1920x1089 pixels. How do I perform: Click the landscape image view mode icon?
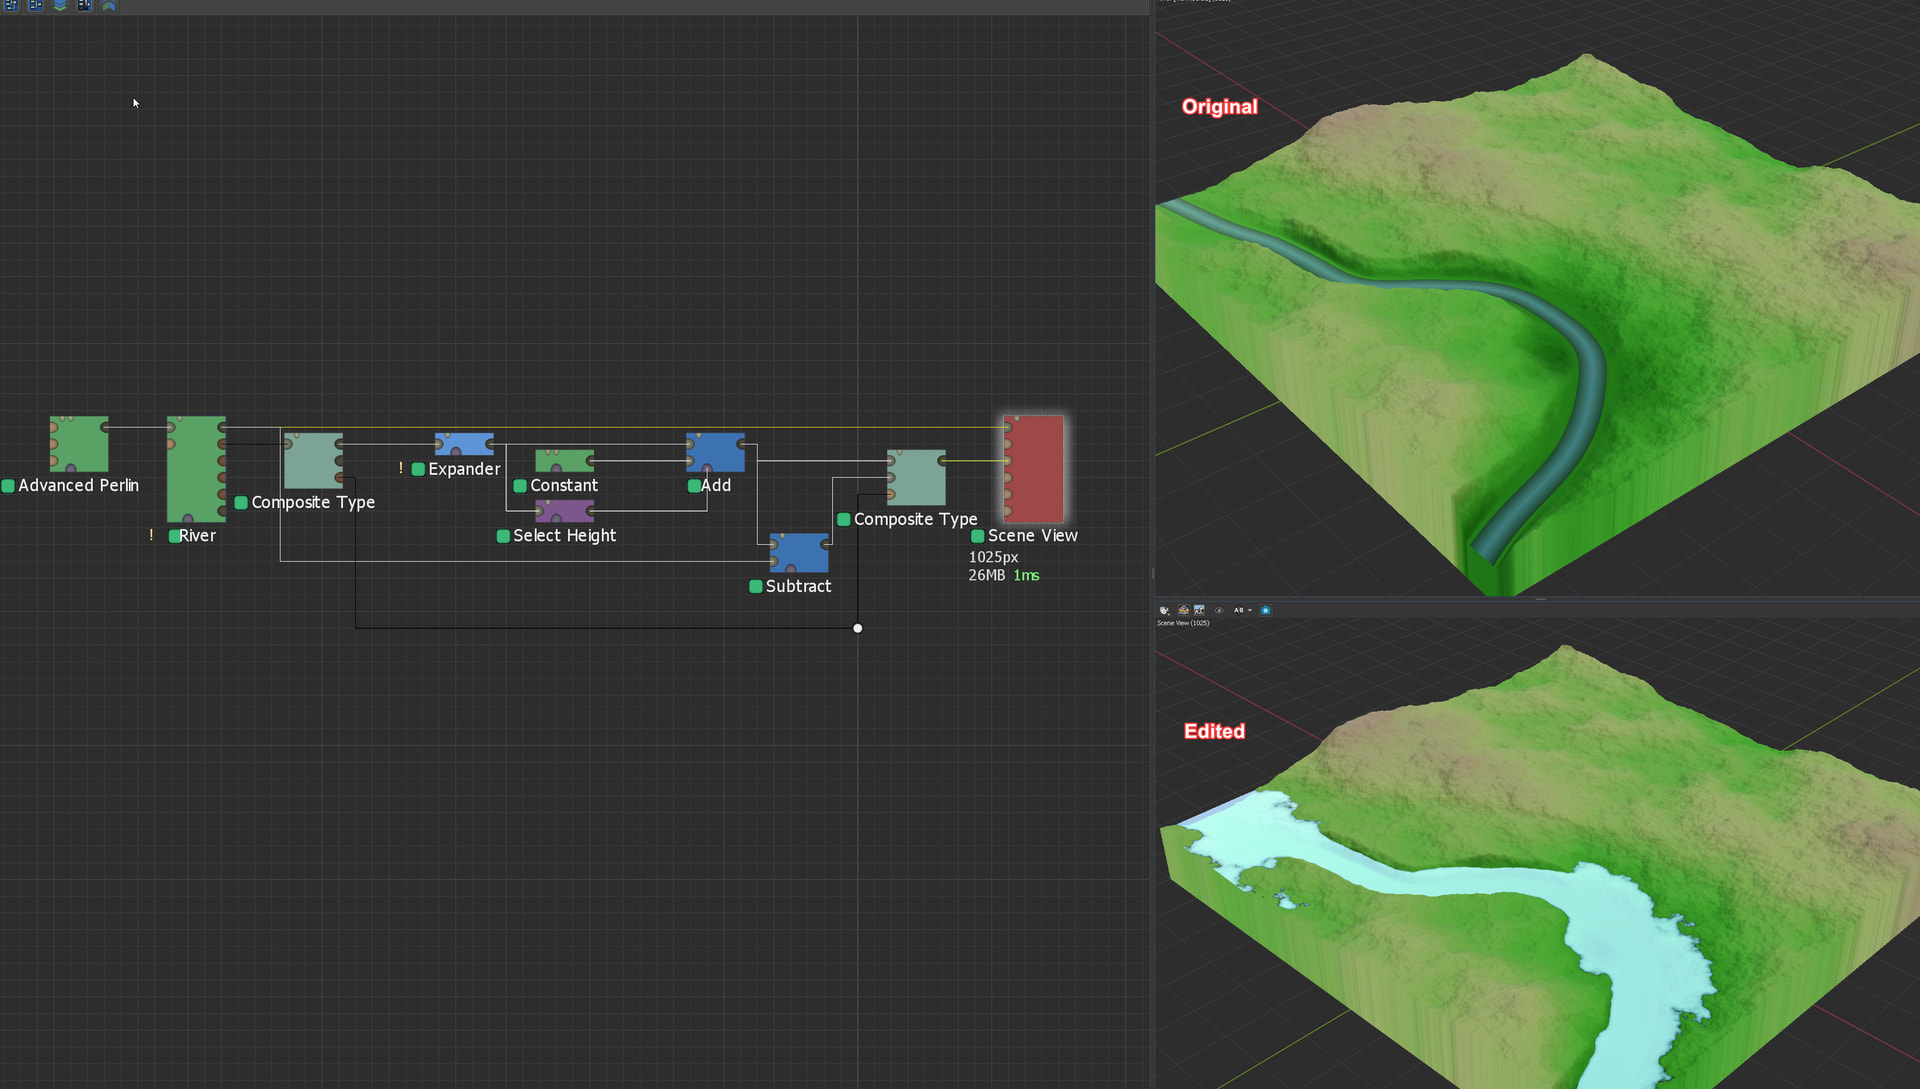(1199, 610)
